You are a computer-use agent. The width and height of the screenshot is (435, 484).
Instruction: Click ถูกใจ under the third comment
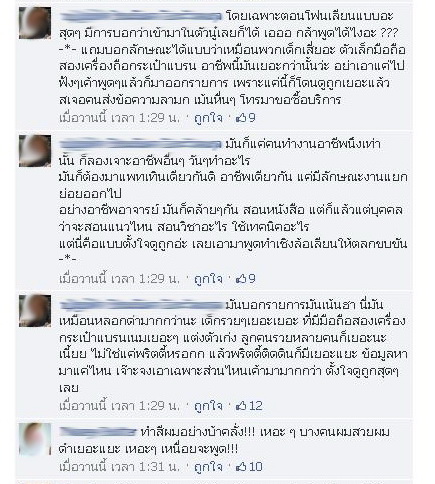(x=208, y=406)
